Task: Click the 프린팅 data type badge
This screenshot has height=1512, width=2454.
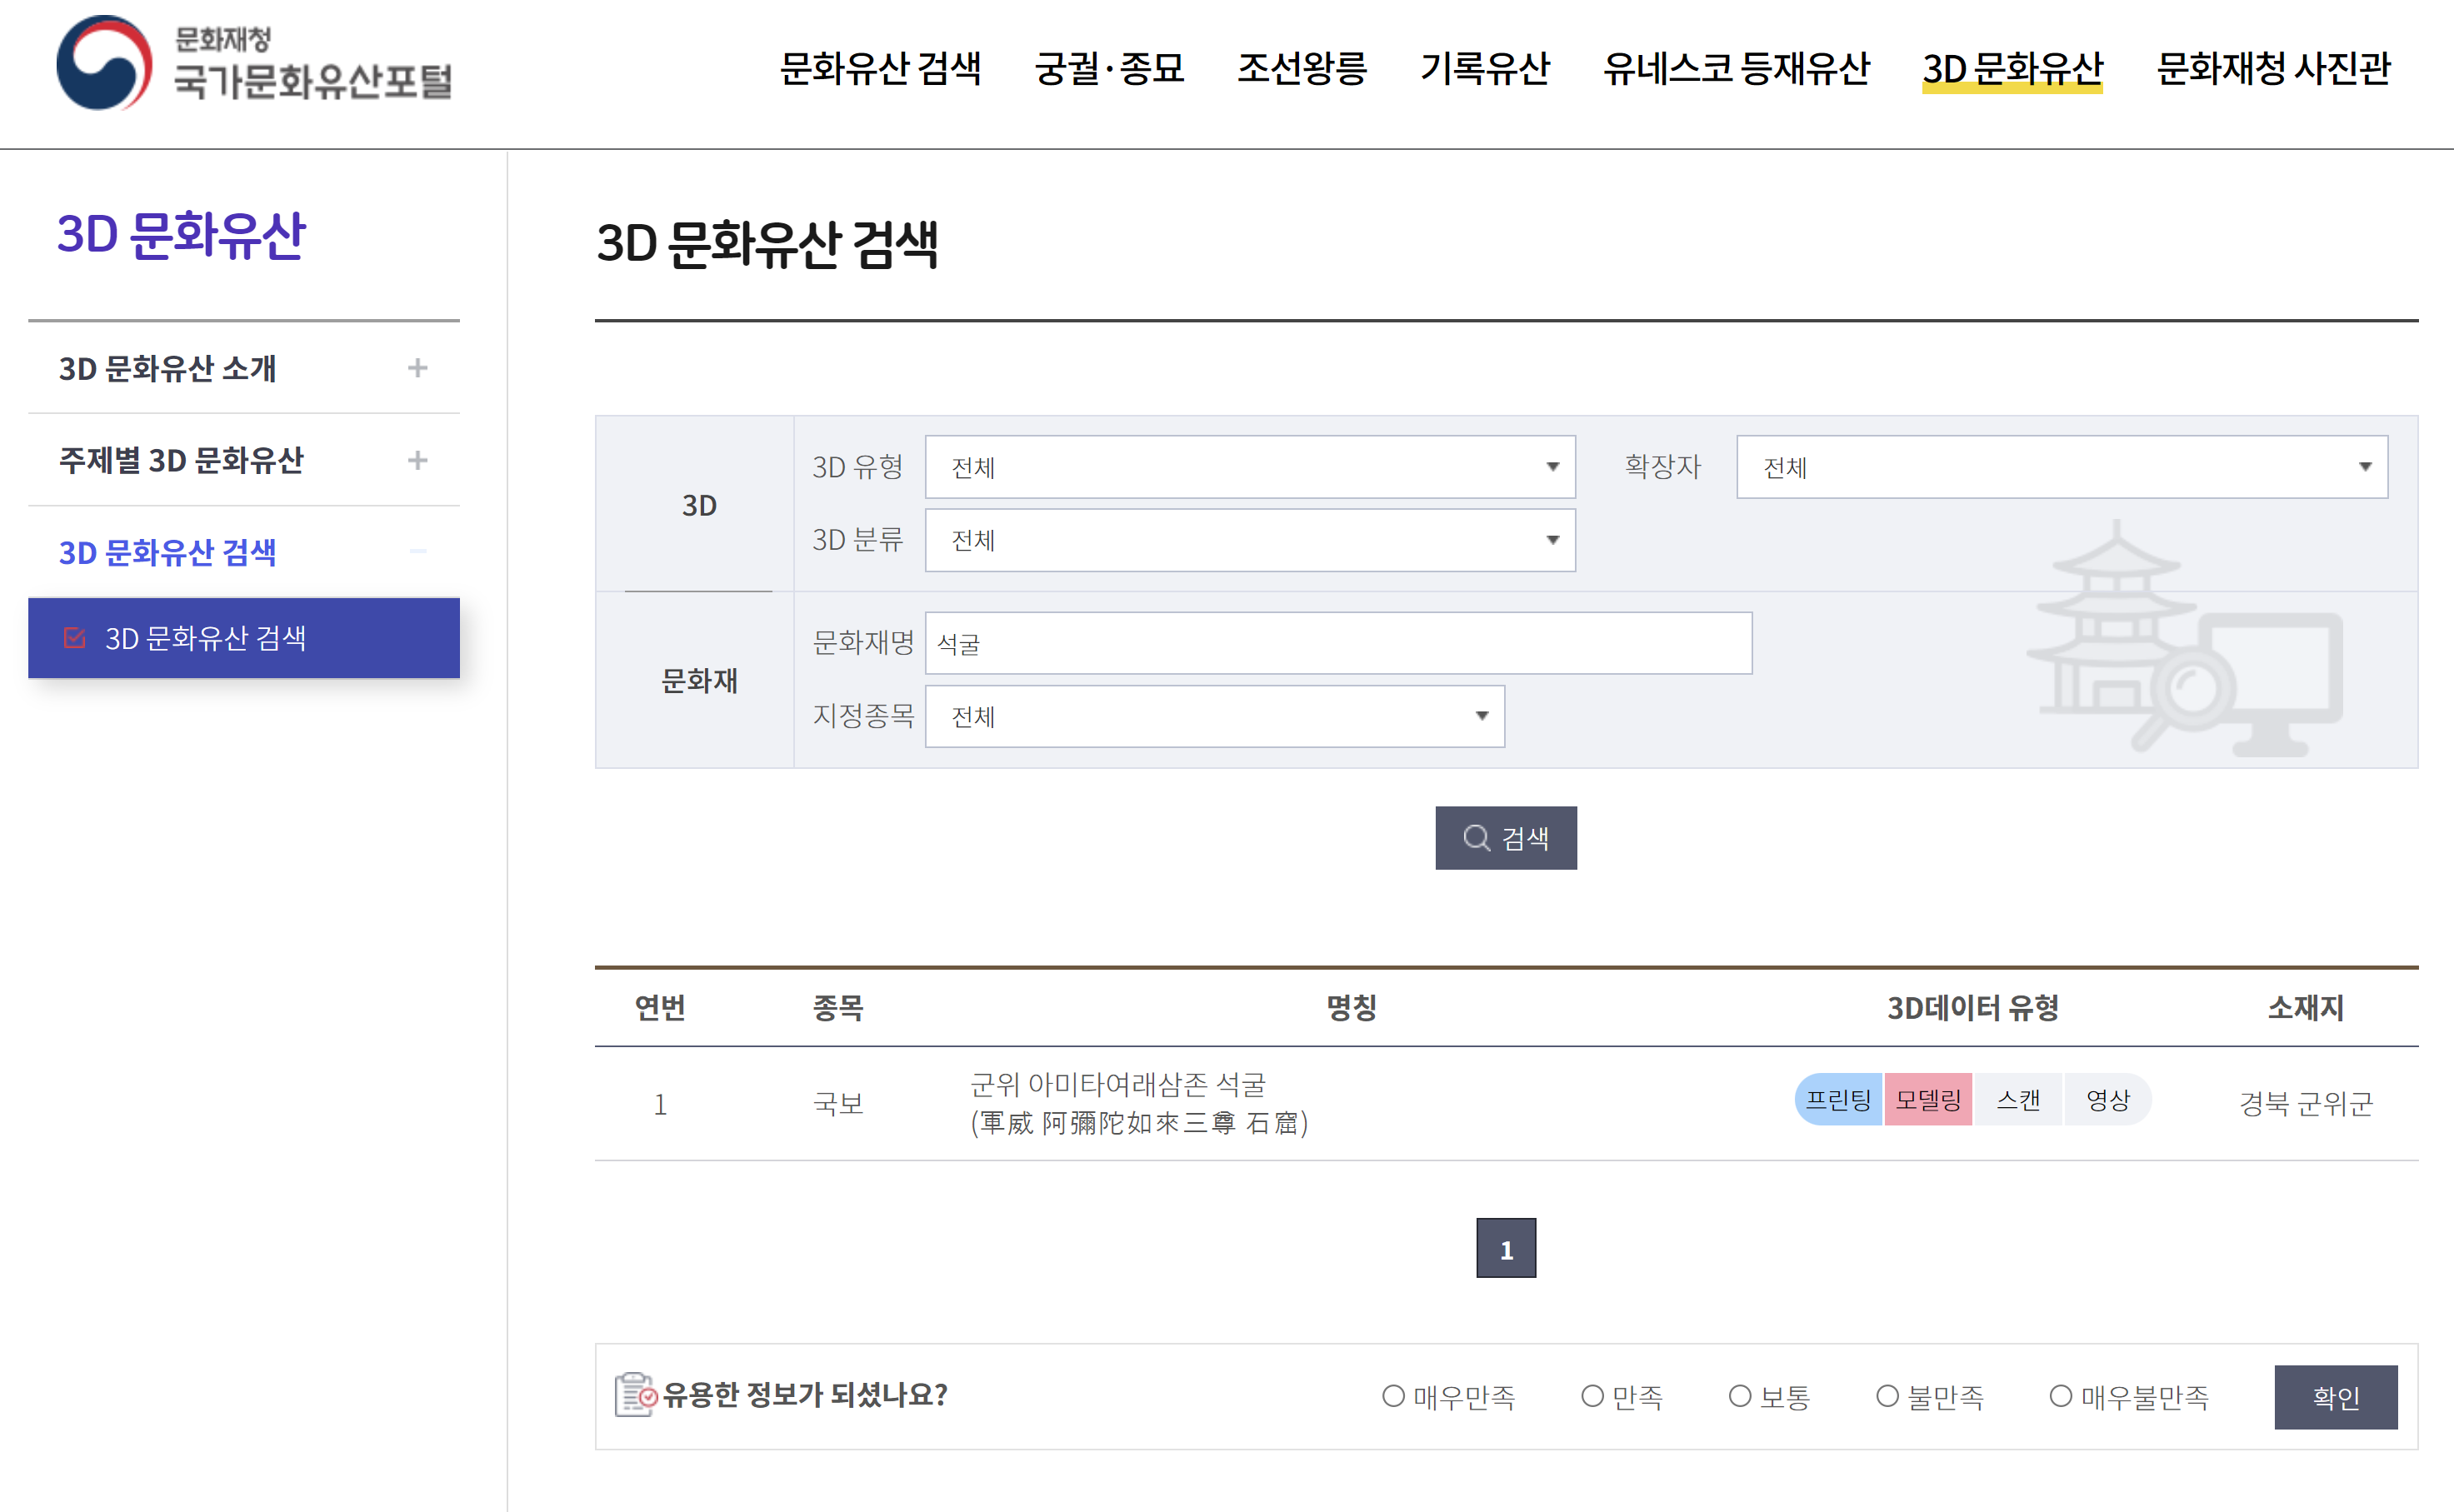Action: coord(1838,1100)
